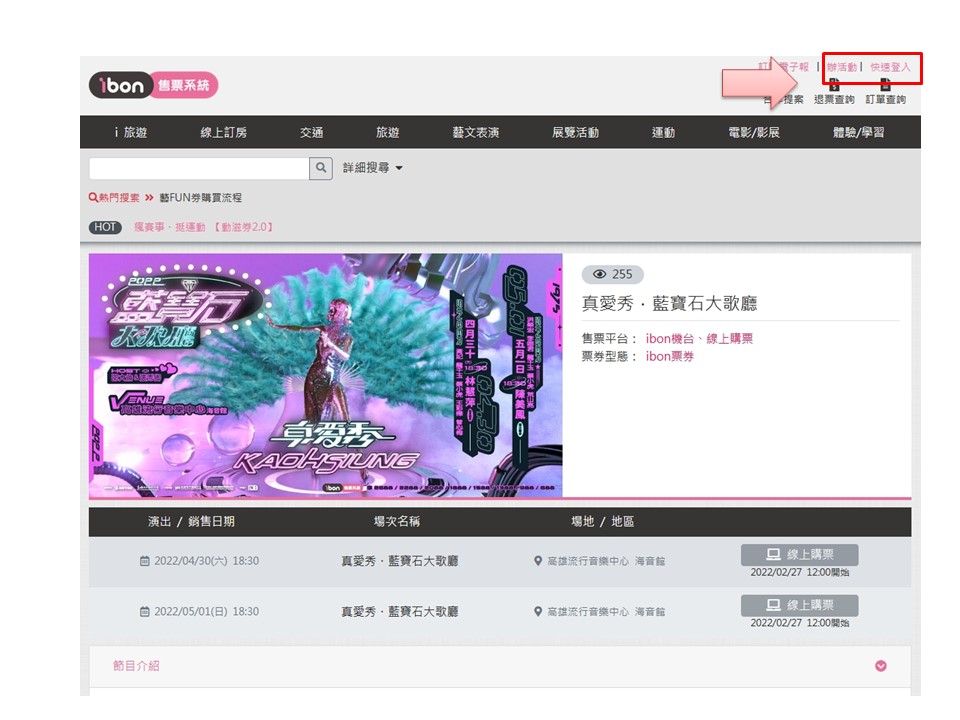Click session name 真愛秀・藍寶石大歌廳 in 05/01 row
This screenshot has height=720, width=960.
coord(400,612)
